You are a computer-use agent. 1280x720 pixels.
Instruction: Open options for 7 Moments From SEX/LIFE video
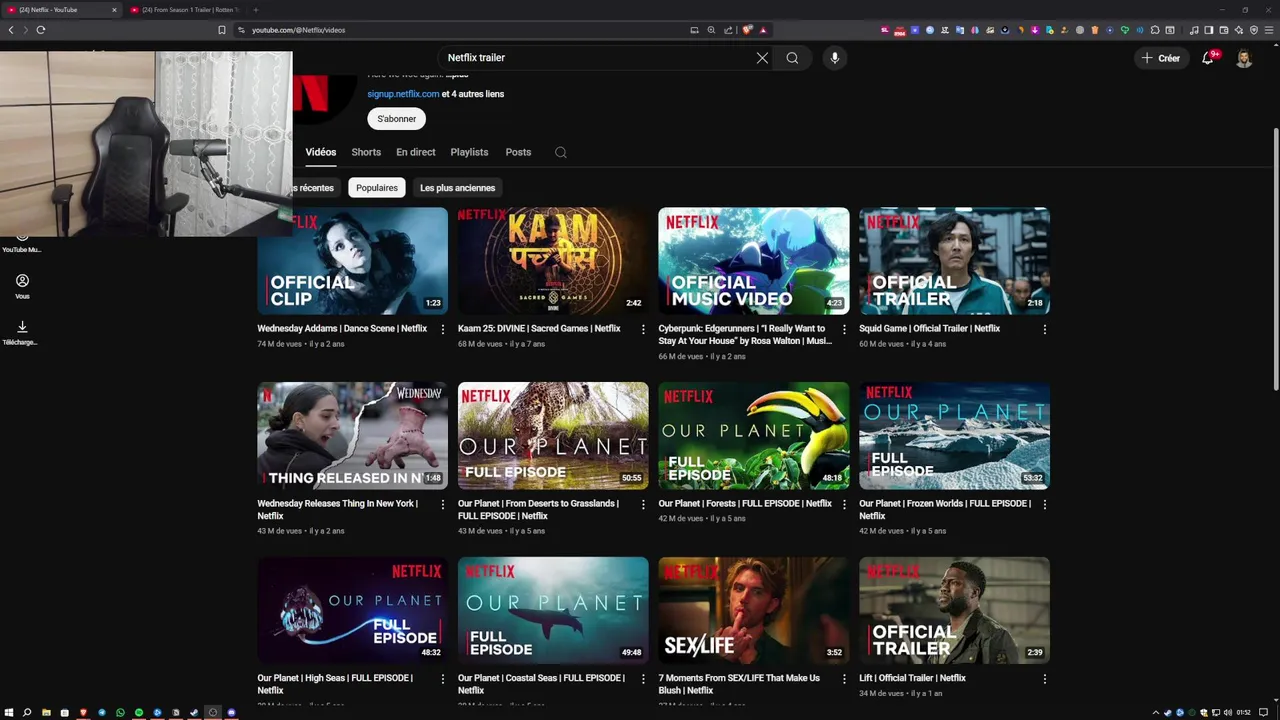pos(844,679)
